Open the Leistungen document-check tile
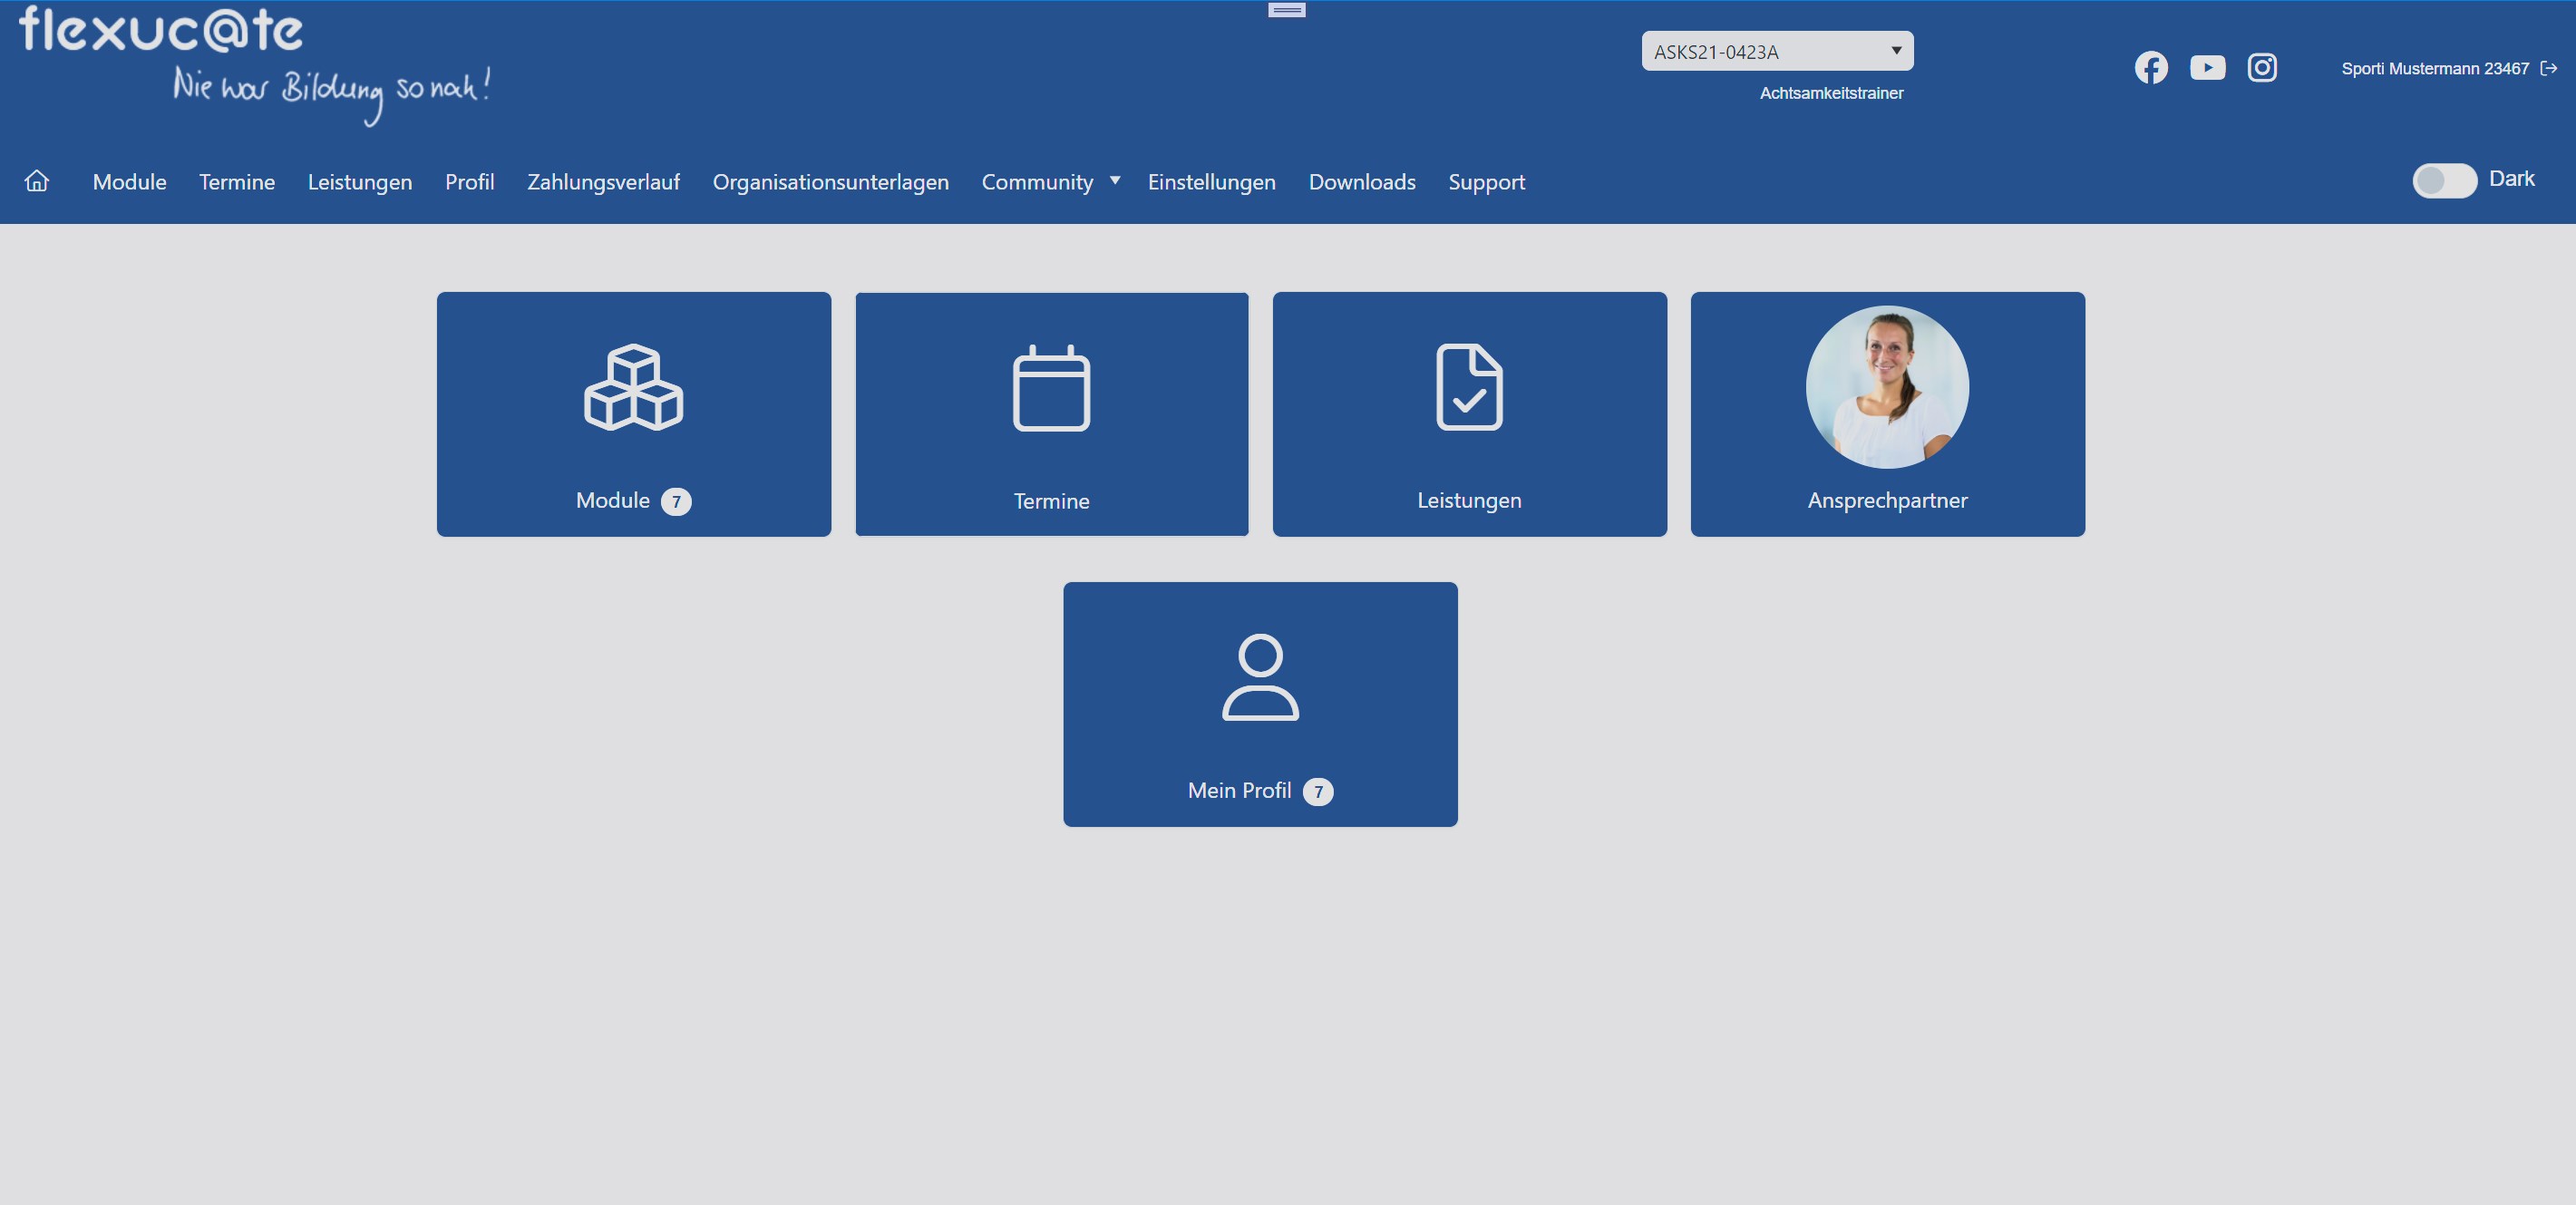This screenshot has width=2576, height=1205. (1469, 414)
